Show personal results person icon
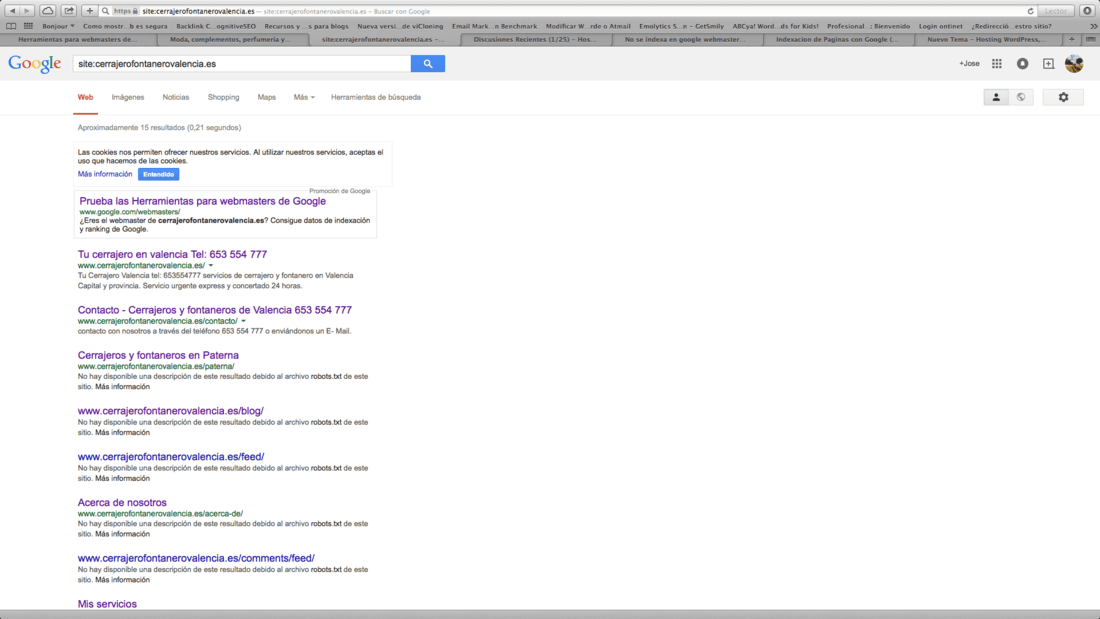Viewport: 1100px width, 619px height. [996, 98]
